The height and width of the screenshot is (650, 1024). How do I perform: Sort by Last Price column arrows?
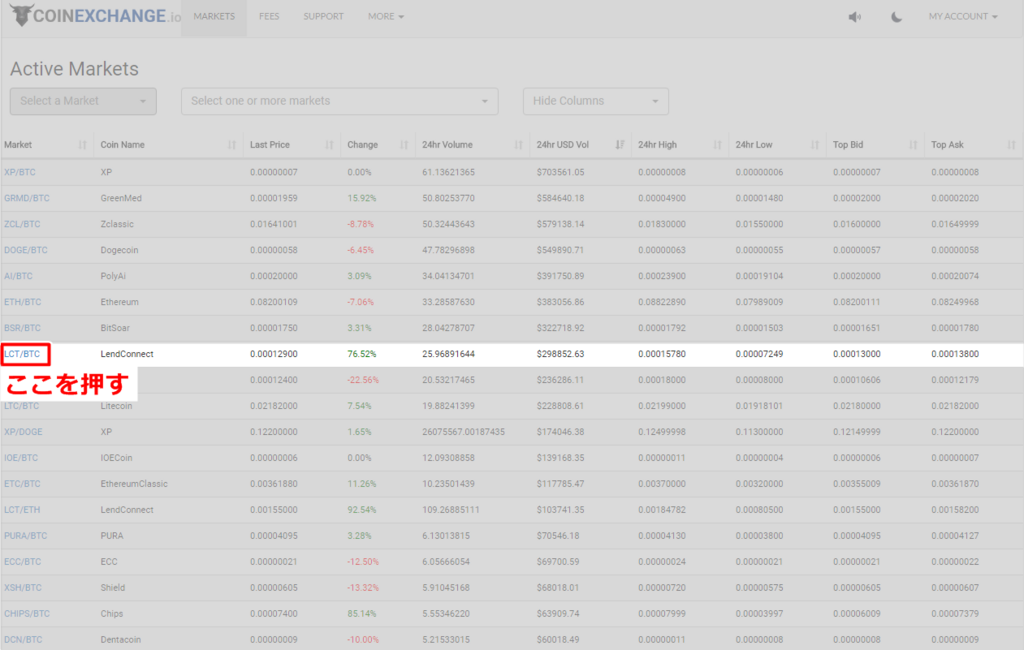[329, 145]
